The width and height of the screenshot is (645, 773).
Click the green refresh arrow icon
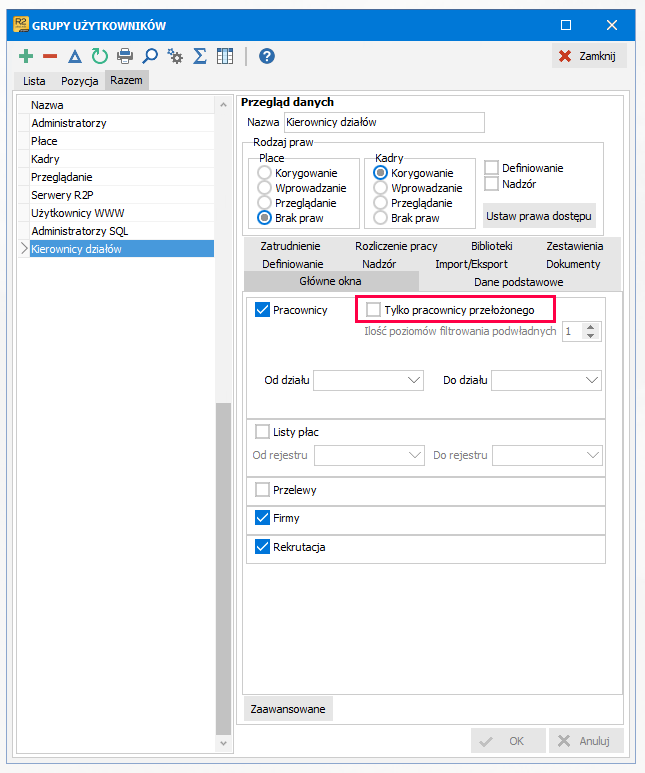pyautogui.click(x=100, y=56)
